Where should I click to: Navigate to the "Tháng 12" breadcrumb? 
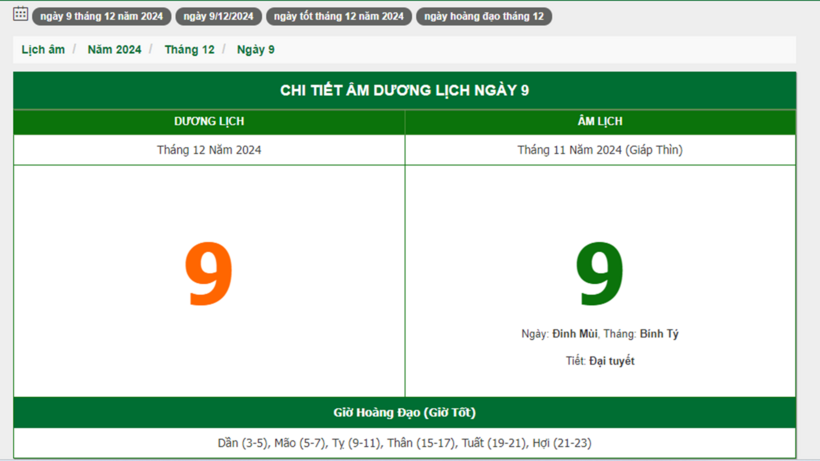[x=189, y=49]
